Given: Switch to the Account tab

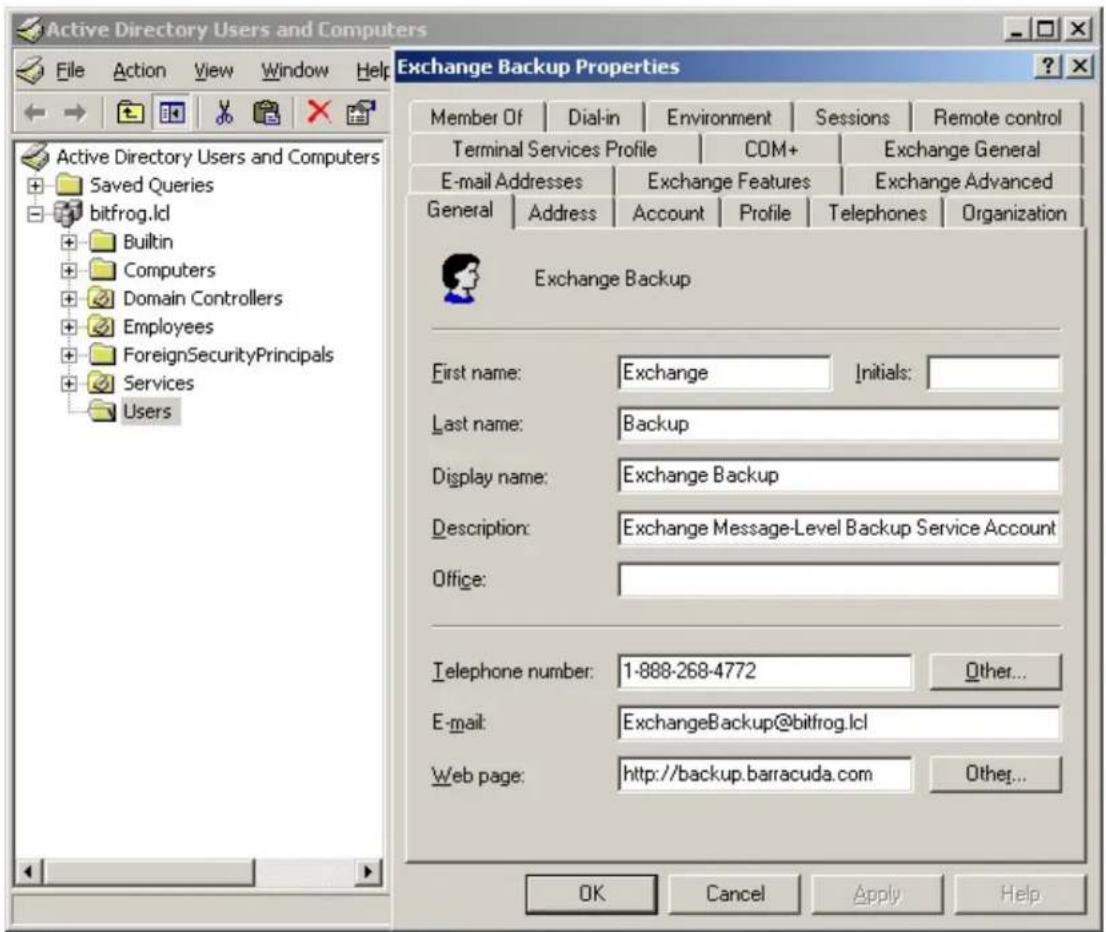Looking at the screenshot, I should tap(667, 213).
